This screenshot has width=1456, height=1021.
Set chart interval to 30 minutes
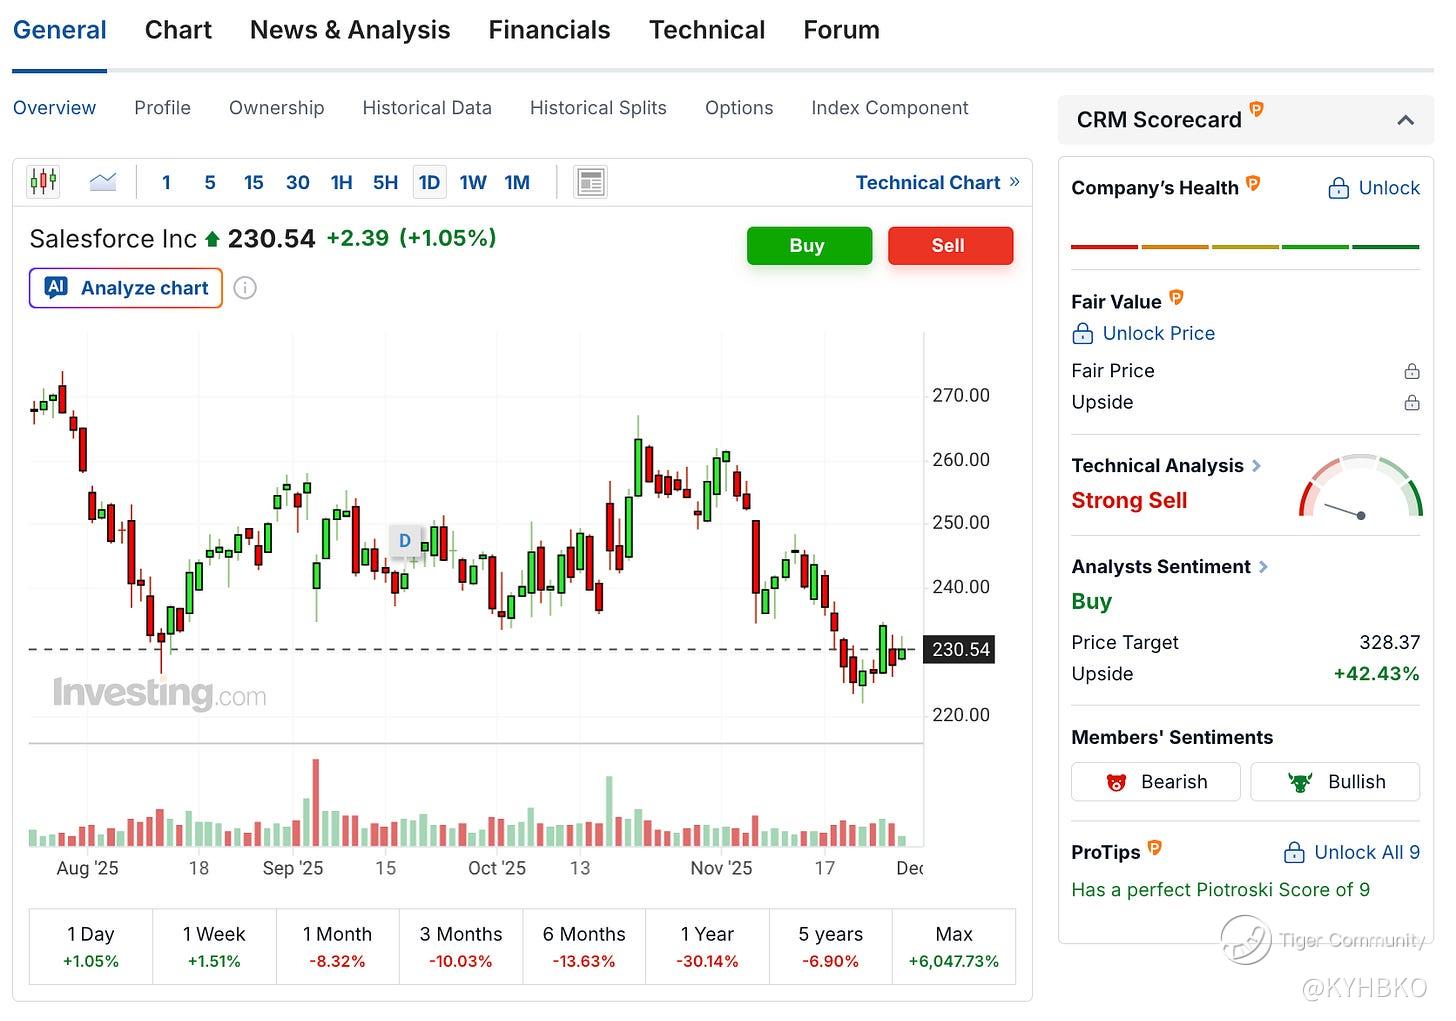point(298,182)
